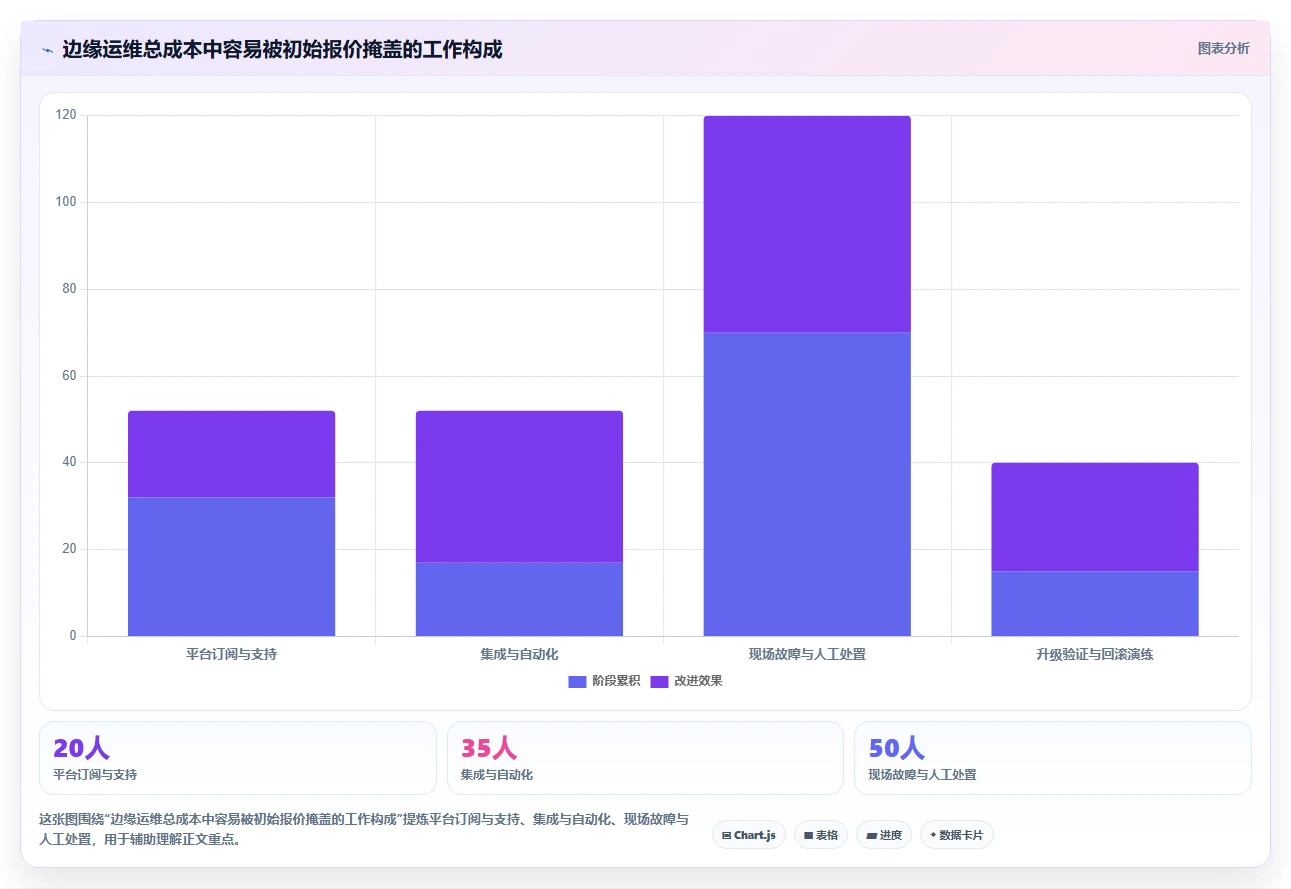Click the blue 阶段累积 legend color box

[577, 681]
